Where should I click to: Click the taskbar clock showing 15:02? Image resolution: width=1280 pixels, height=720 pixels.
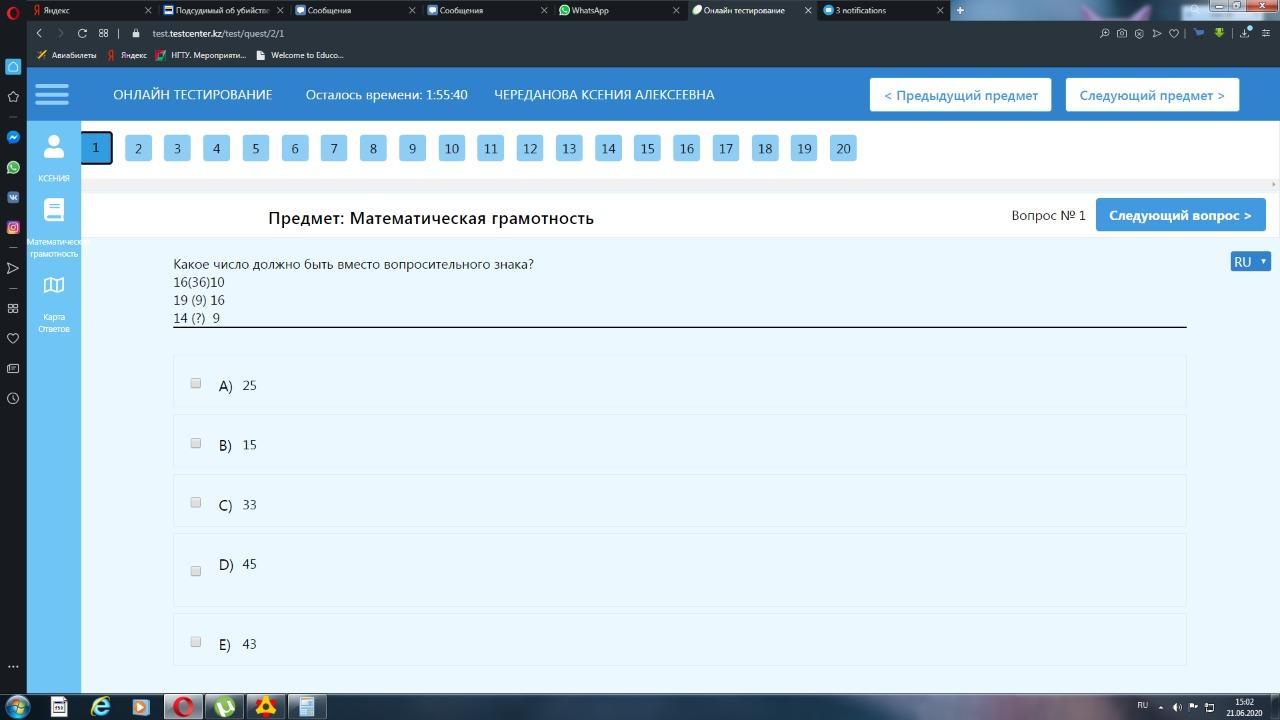(x=1244, y=707)
